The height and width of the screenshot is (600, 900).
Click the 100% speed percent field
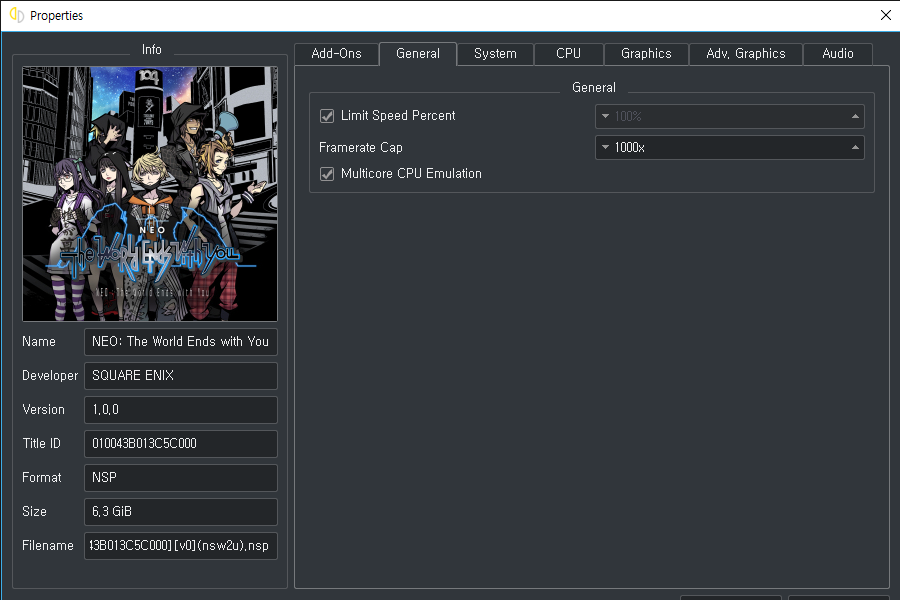coord(730,116)
